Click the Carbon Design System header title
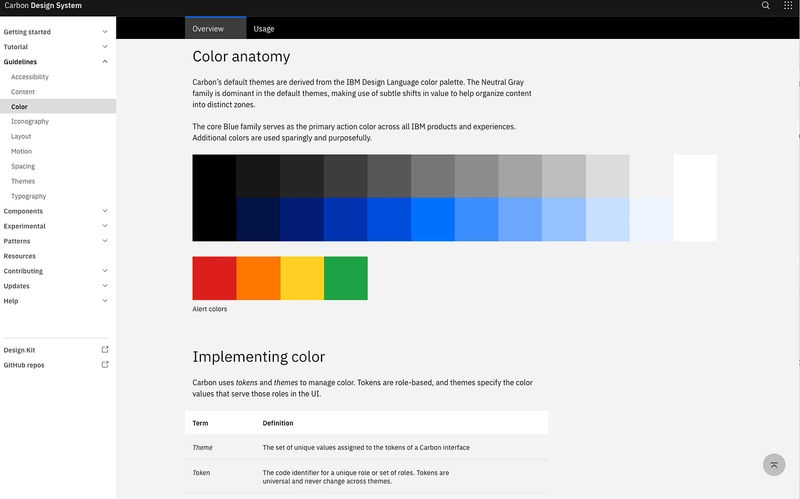 [43, 6]
